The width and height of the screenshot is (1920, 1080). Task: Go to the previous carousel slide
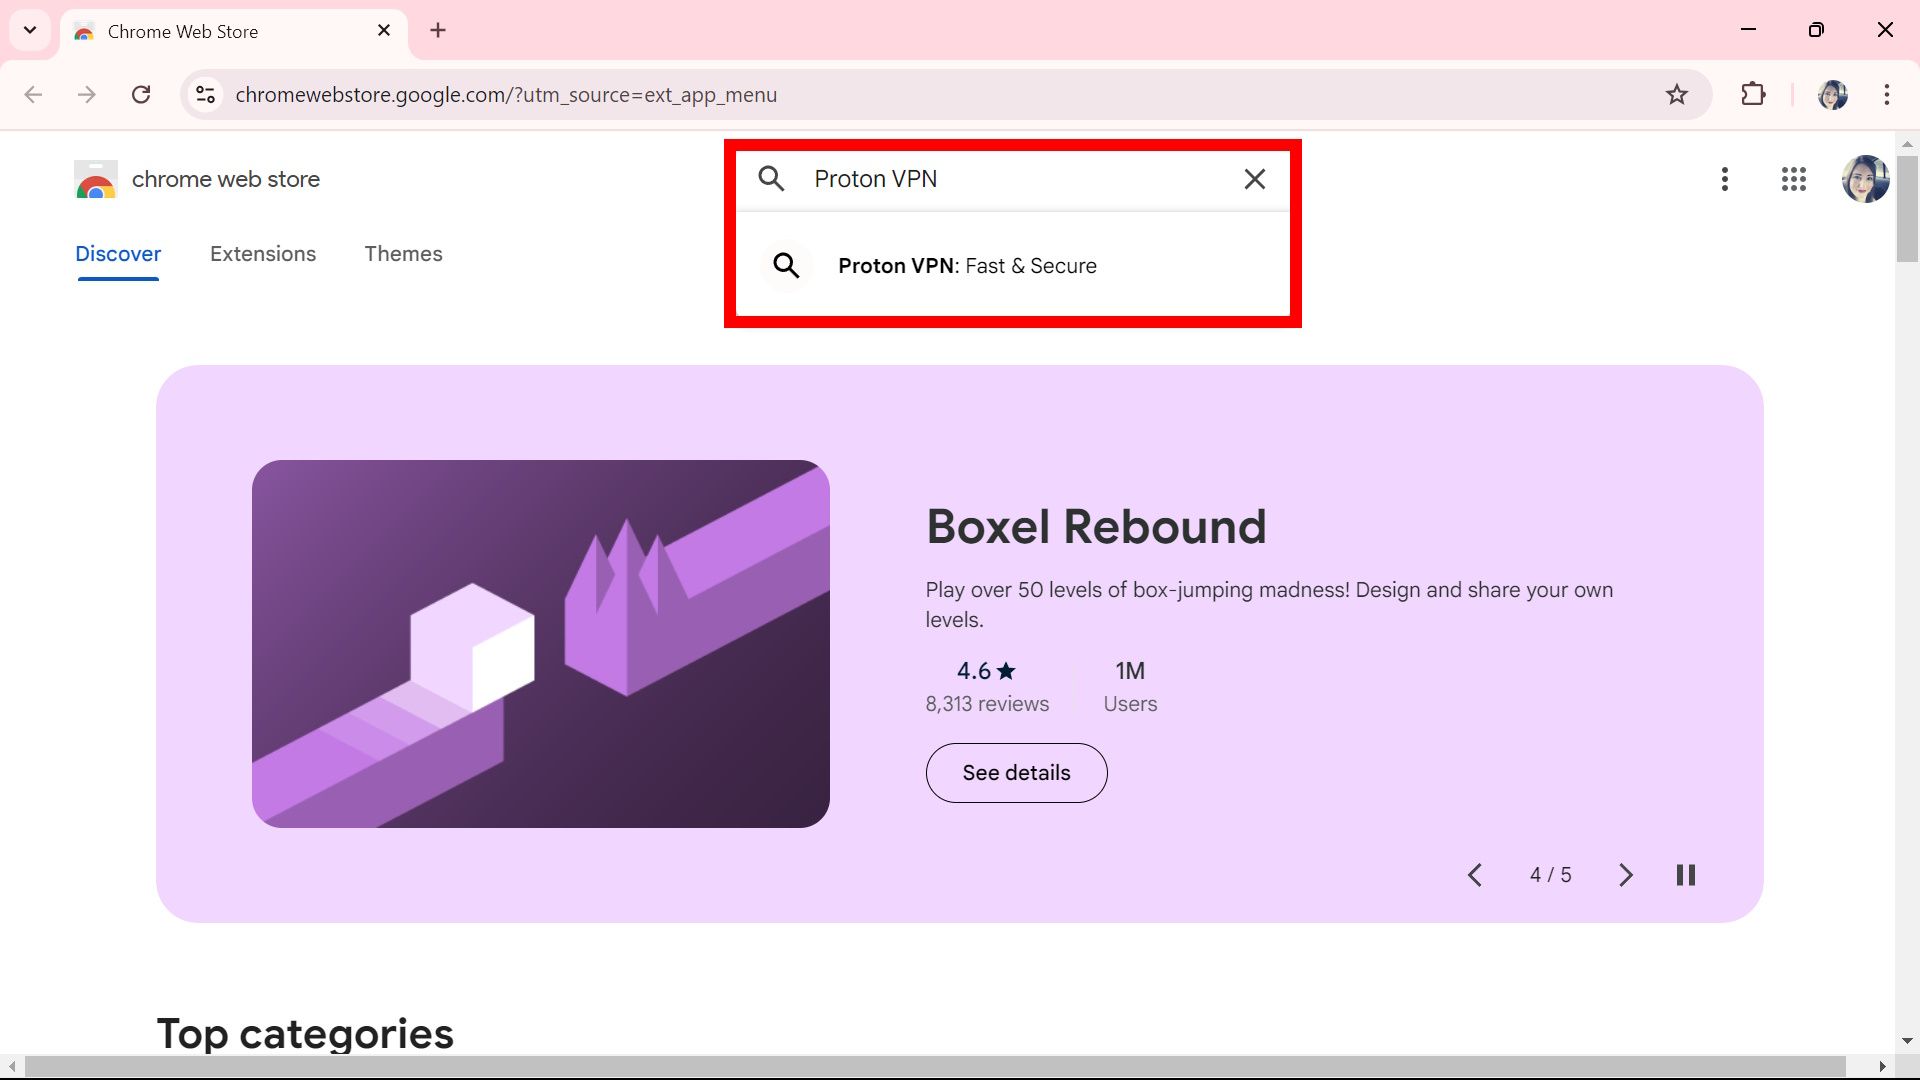click(1475, 874)
